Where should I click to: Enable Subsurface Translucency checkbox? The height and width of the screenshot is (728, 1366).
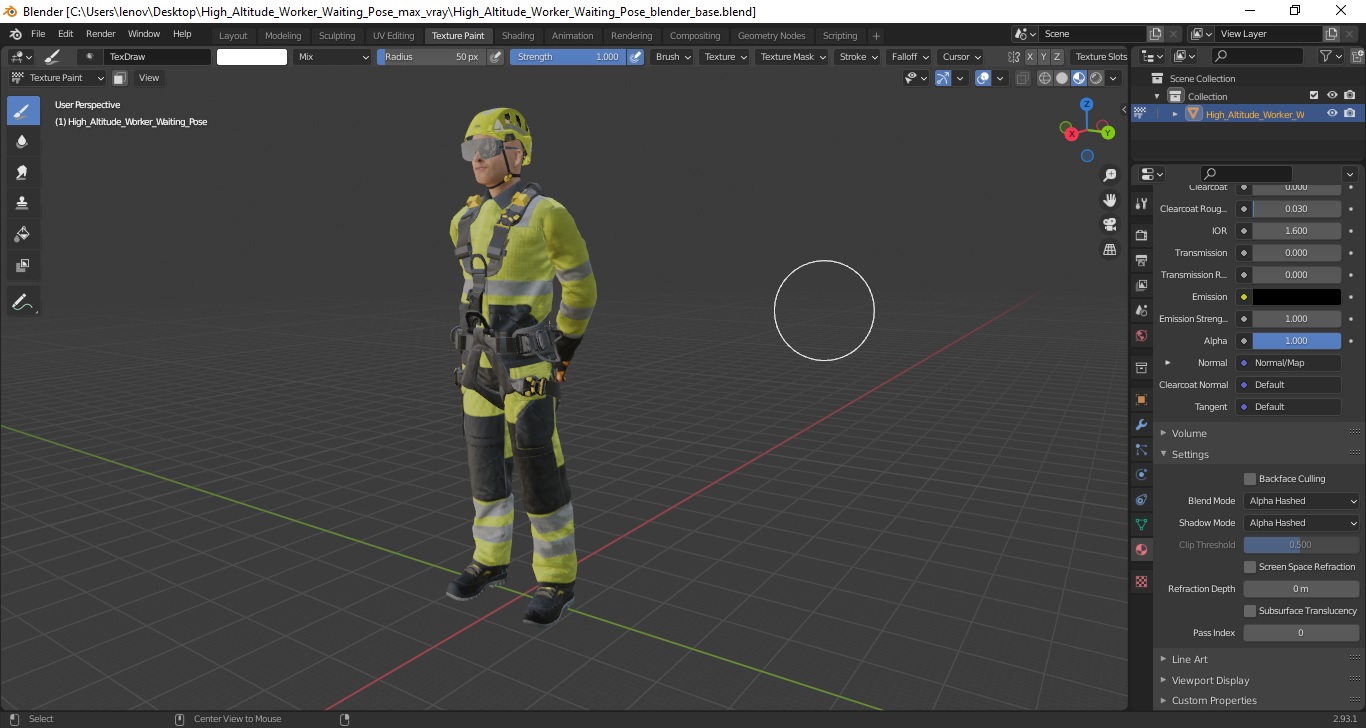click(x=1250, y=611)
